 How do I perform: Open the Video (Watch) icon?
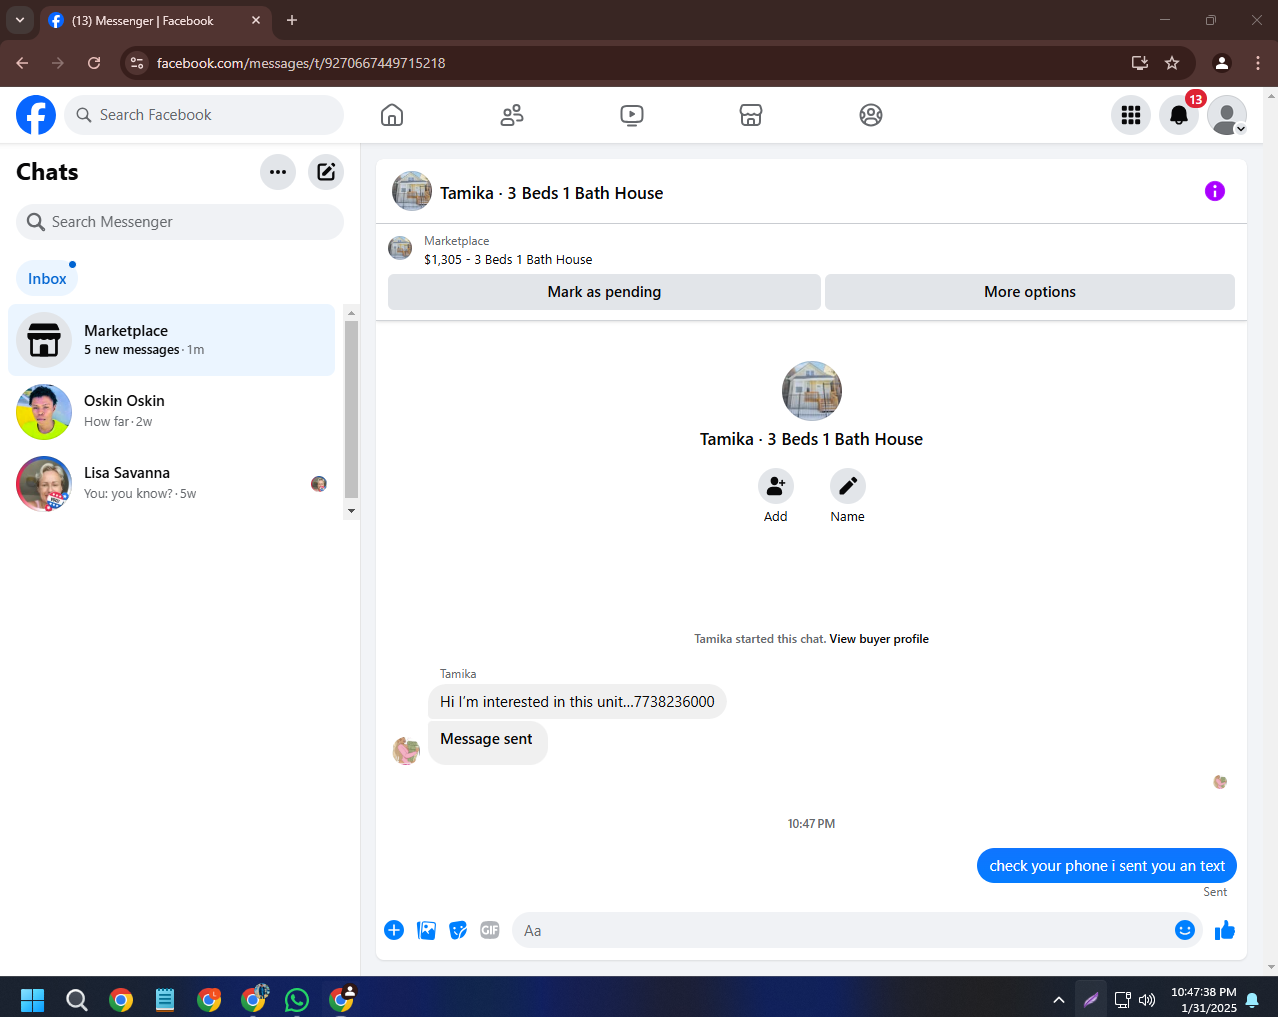(x=632, y=115)
